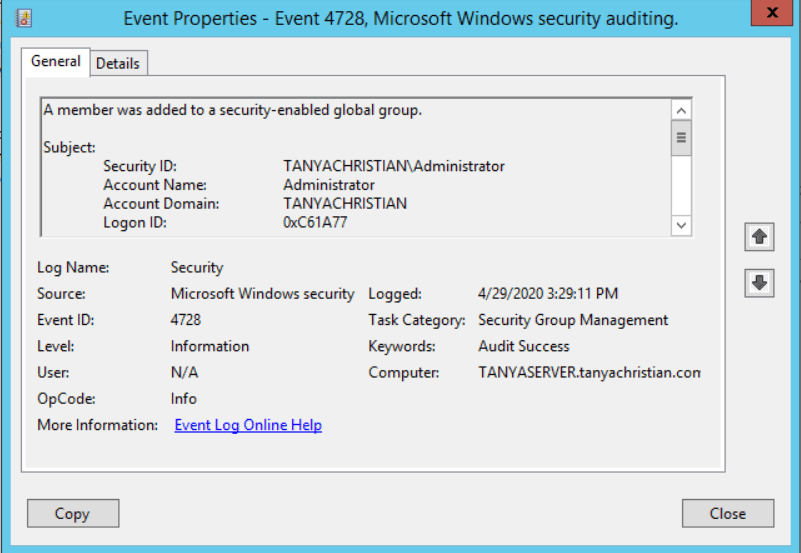Switch to the Details tab

[x=118, y=63]
